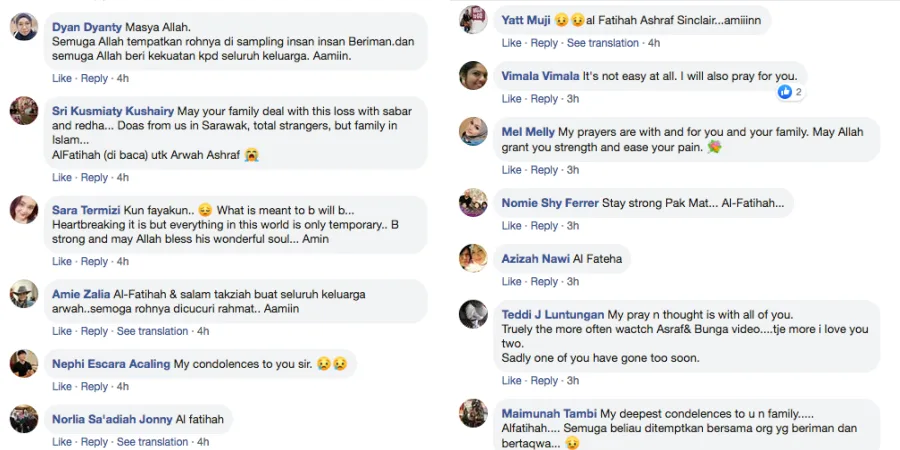Click the 3h timestamp on Teddi's comment
The height and width of the screenshot is (450, 900).
pyautogui.click(x=573, y=380)
